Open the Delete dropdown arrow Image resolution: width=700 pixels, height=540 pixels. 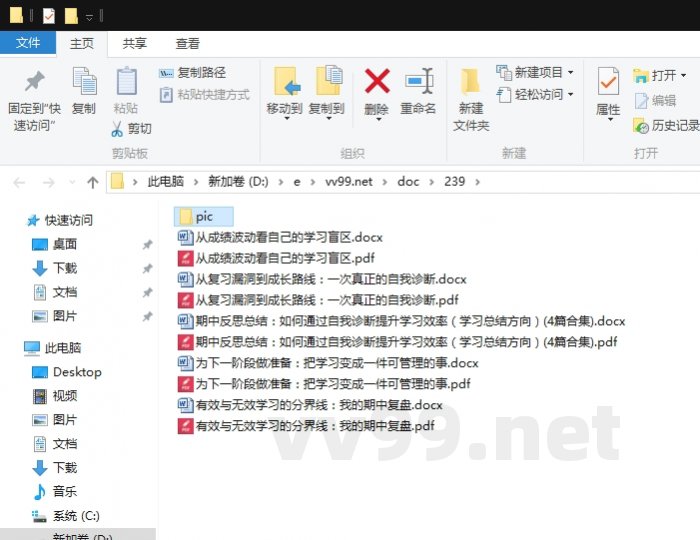coord(378,119)
